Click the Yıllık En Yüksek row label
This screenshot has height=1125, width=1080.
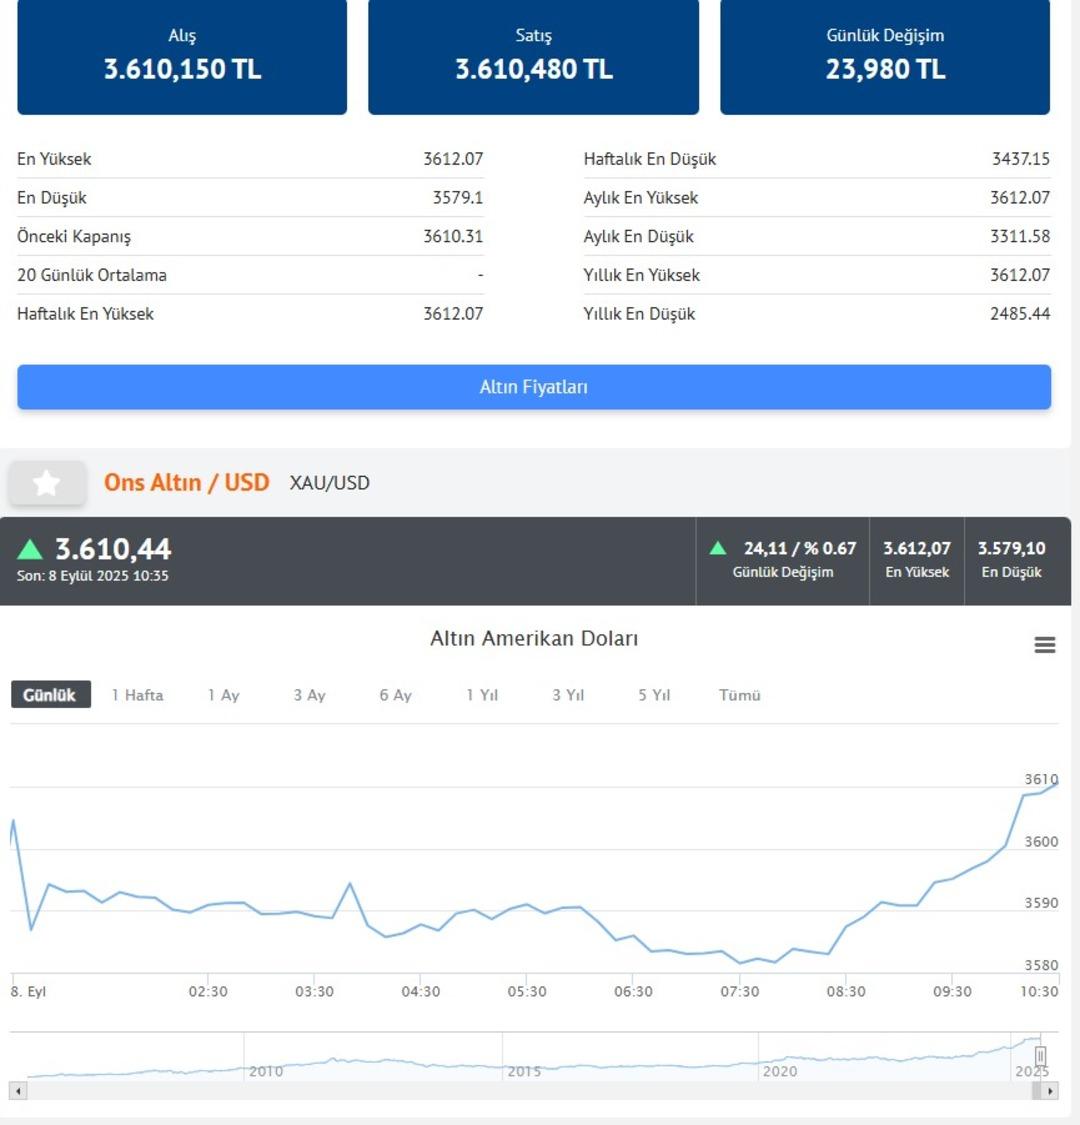[x=642, y=275]
